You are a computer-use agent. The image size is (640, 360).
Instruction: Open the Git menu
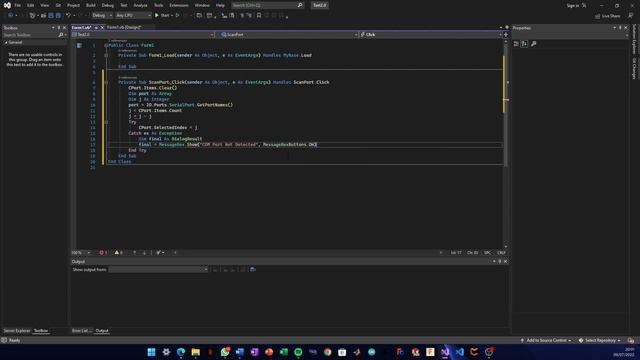(x=58, y=5)
